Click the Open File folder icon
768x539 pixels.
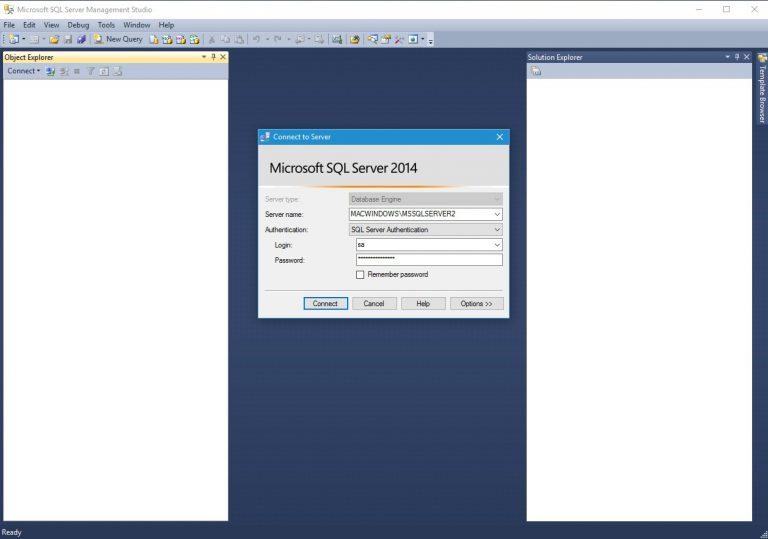[x=54, y=39]
